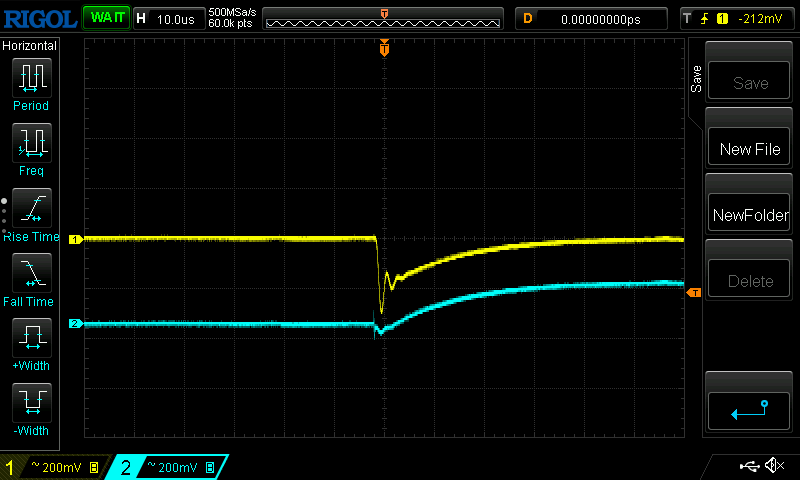Select the Rise Time measurement icon
This screenshot has width=800, height=480.
coord(32,208)
